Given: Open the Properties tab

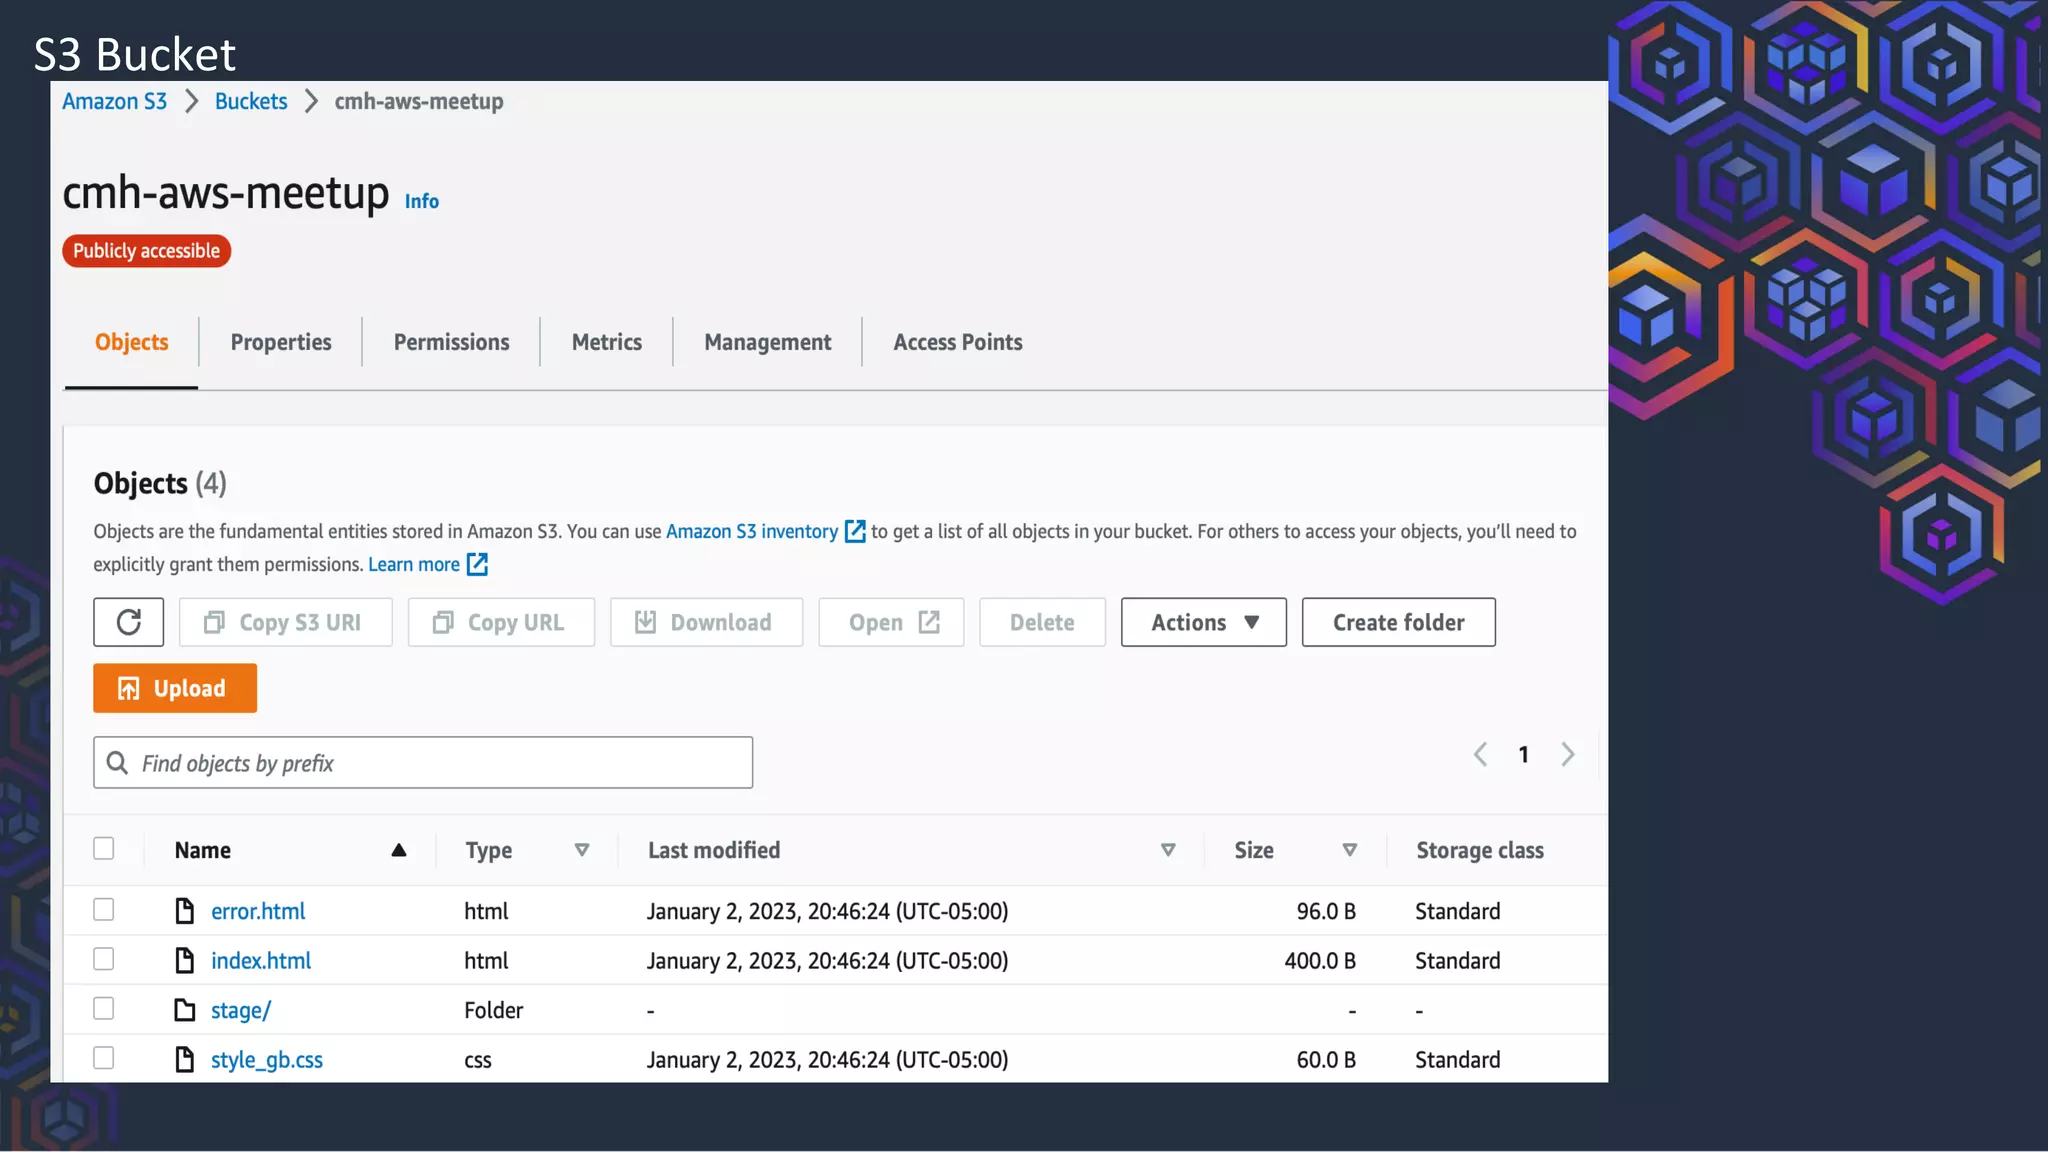Looking at the screenshot, I should click(281, 342).
